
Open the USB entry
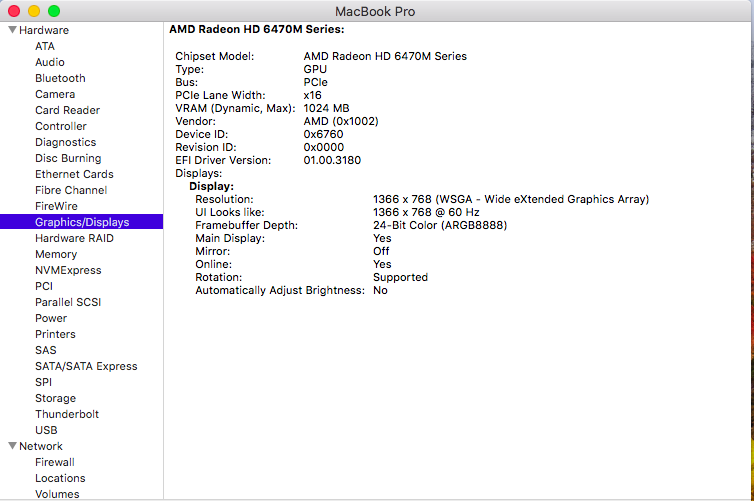coord(46,430)
